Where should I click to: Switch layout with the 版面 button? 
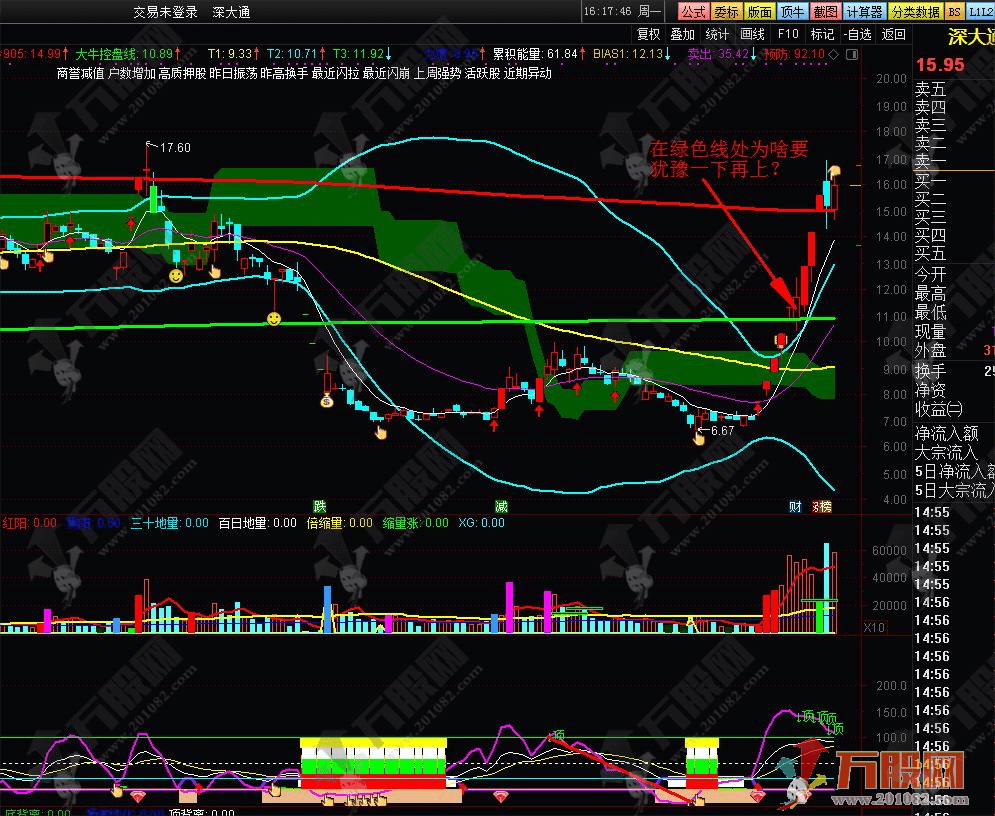point(760,11)
